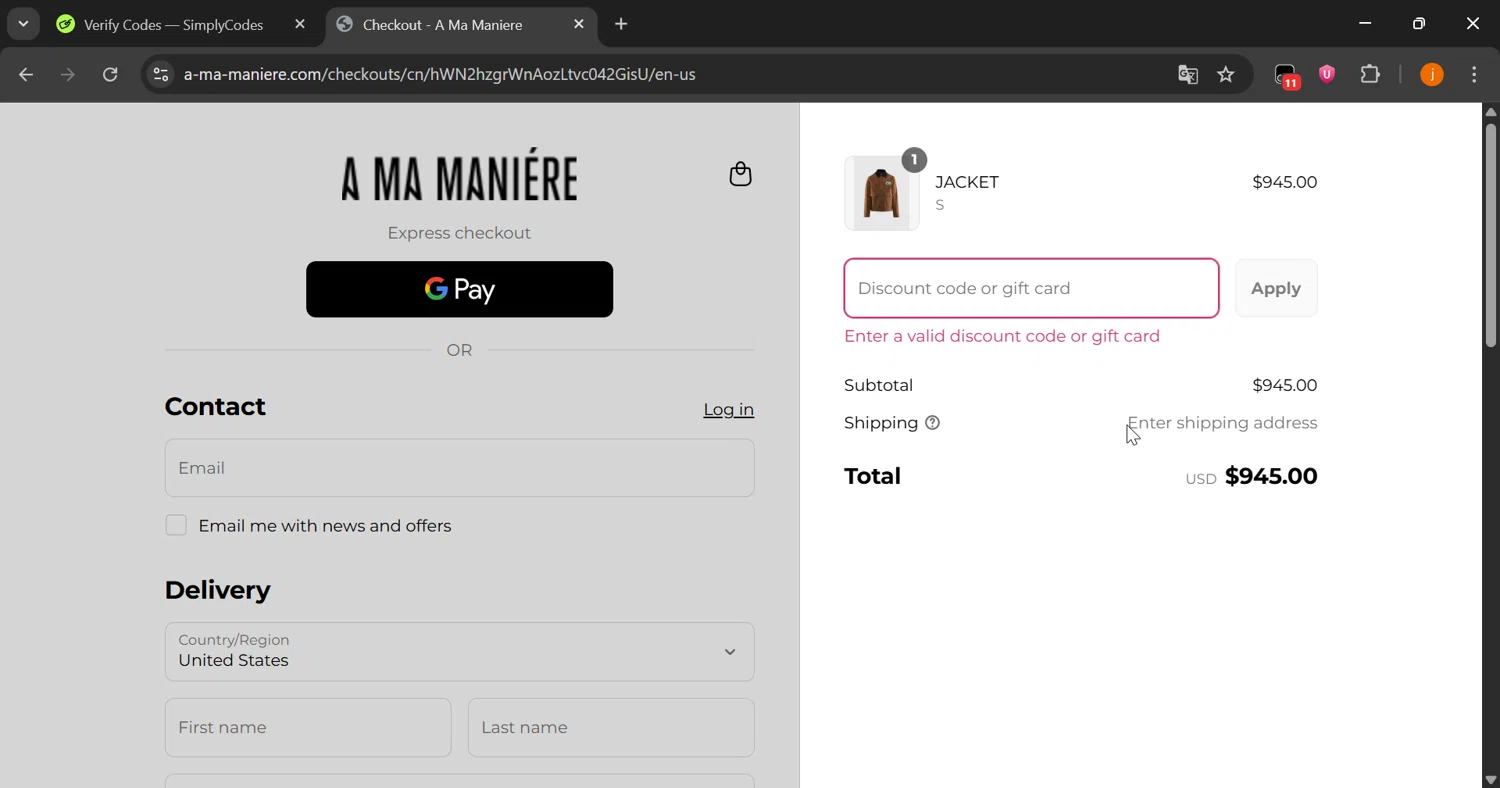Click the Log in link

(728, 409)
